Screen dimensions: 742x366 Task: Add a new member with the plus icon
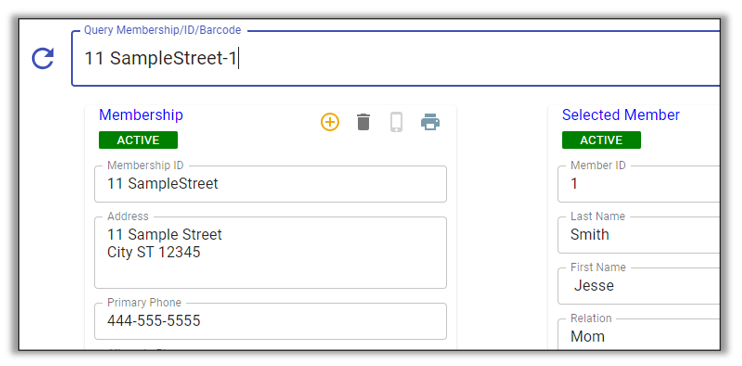pos(330,122)
